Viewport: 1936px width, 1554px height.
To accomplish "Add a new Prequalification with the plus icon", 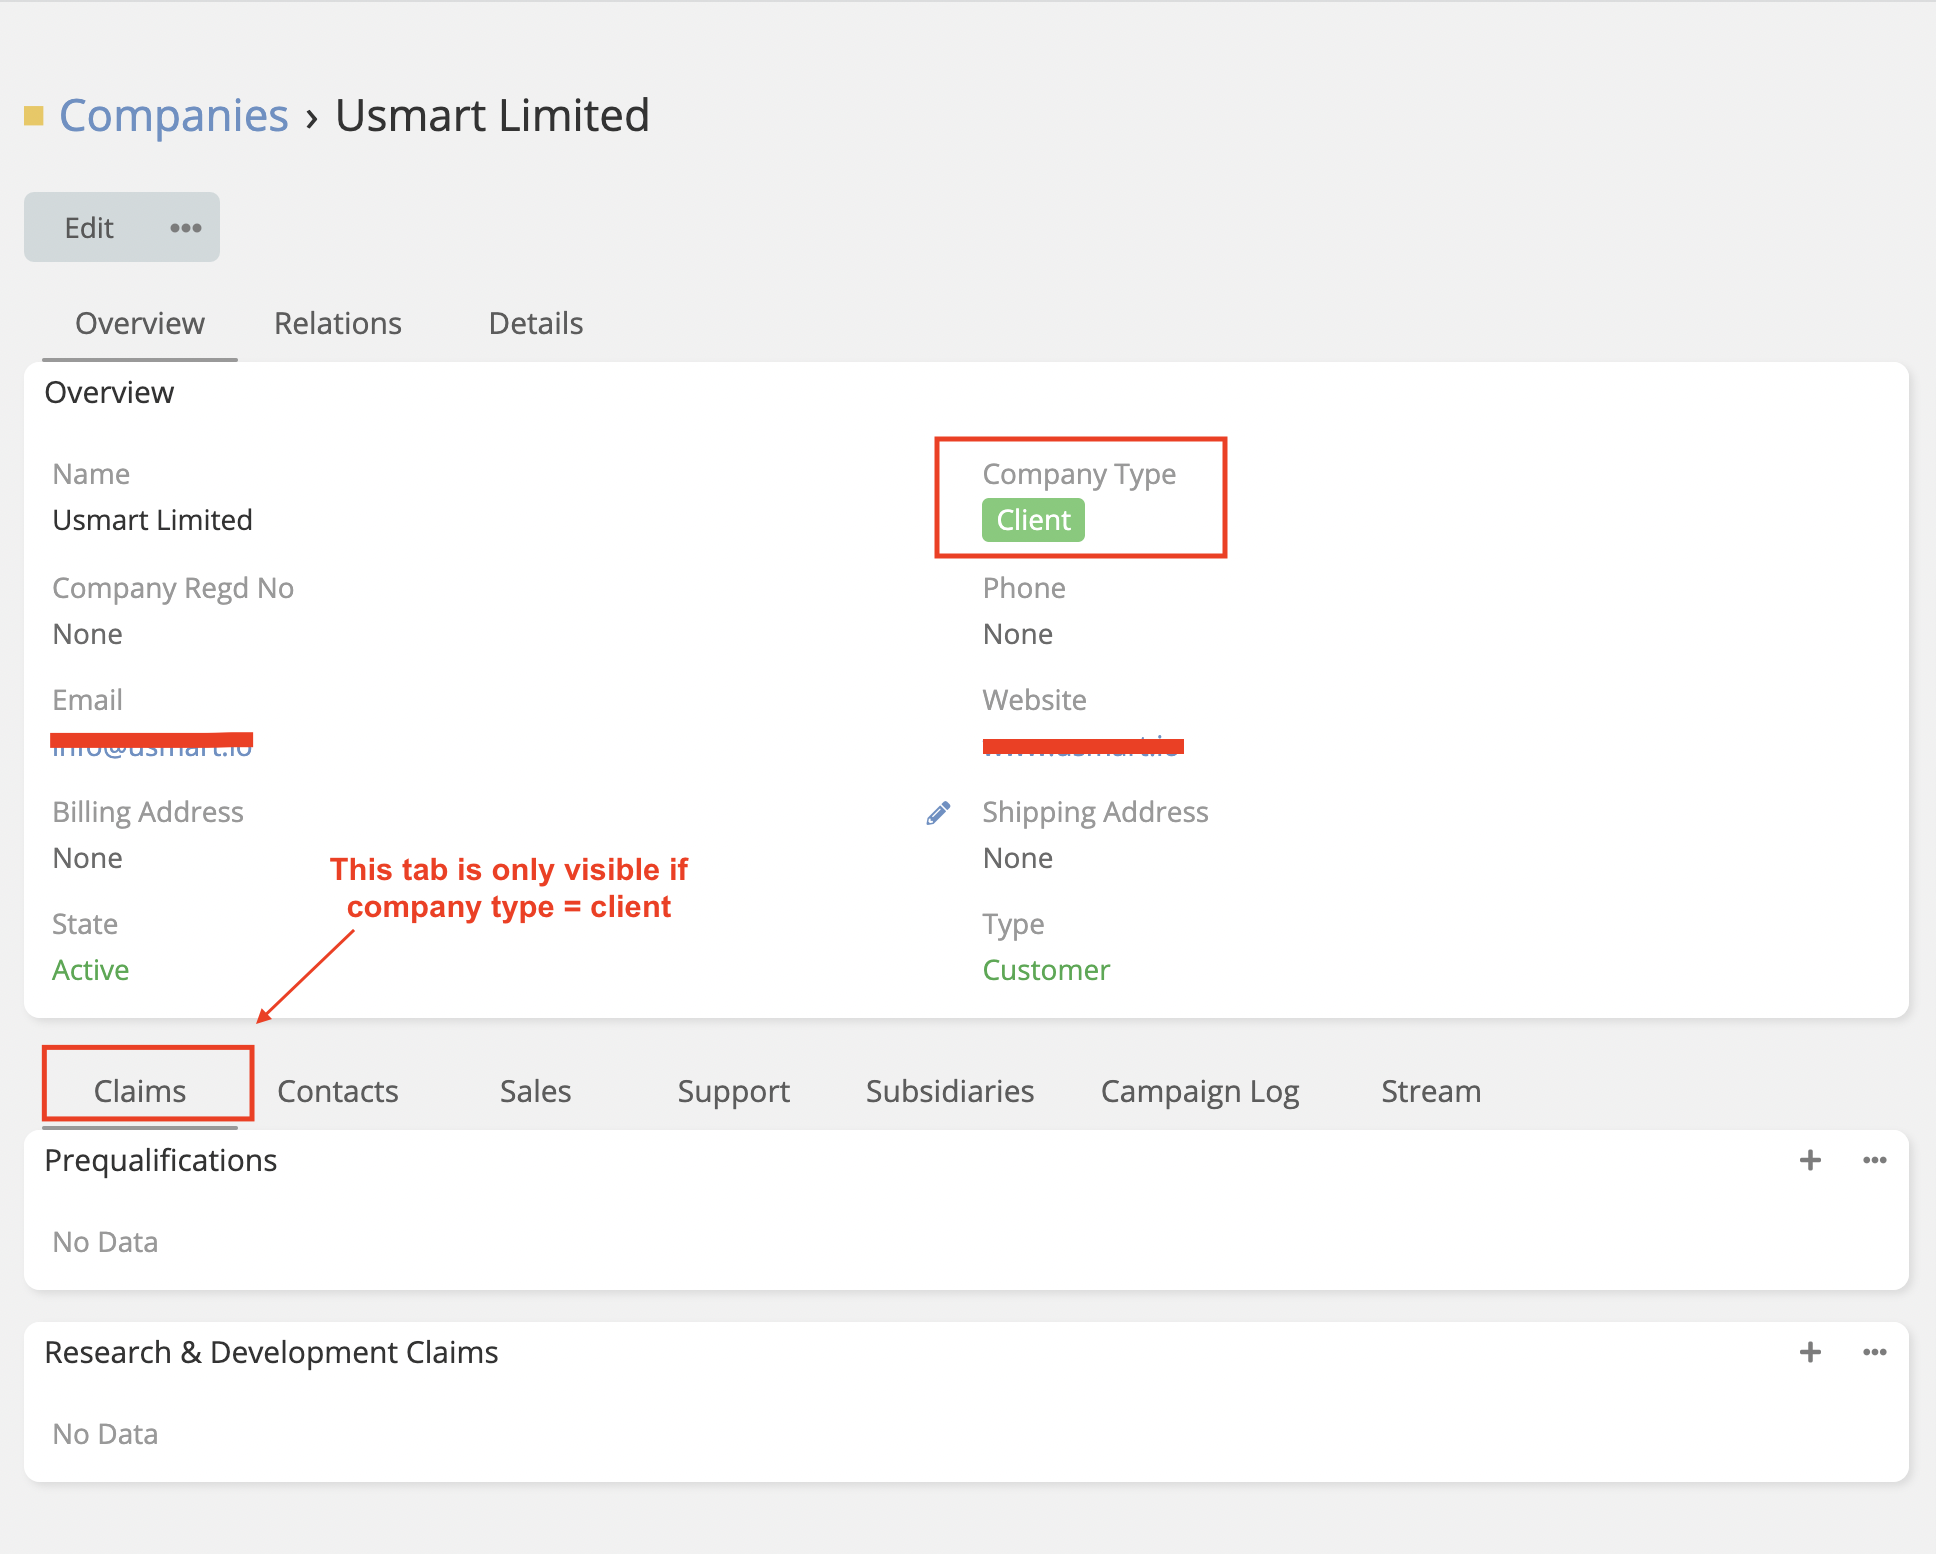I will [1809, 1160].
